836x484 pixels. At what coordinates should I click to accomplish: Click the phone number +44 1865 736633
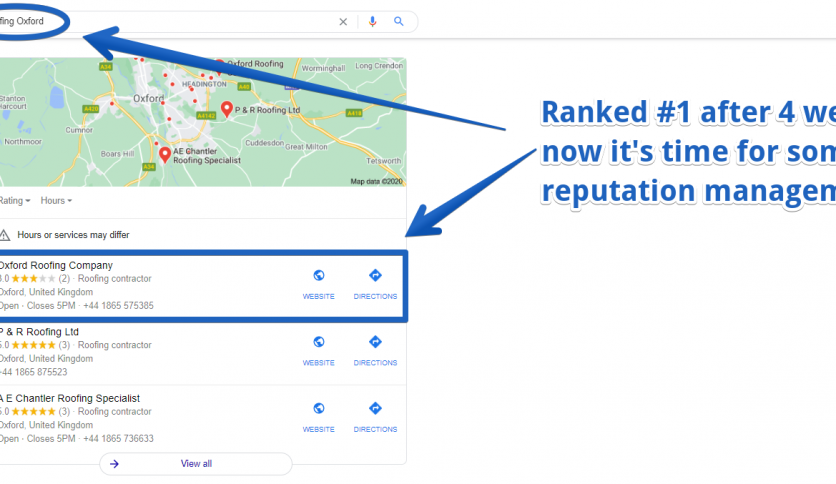118,439
